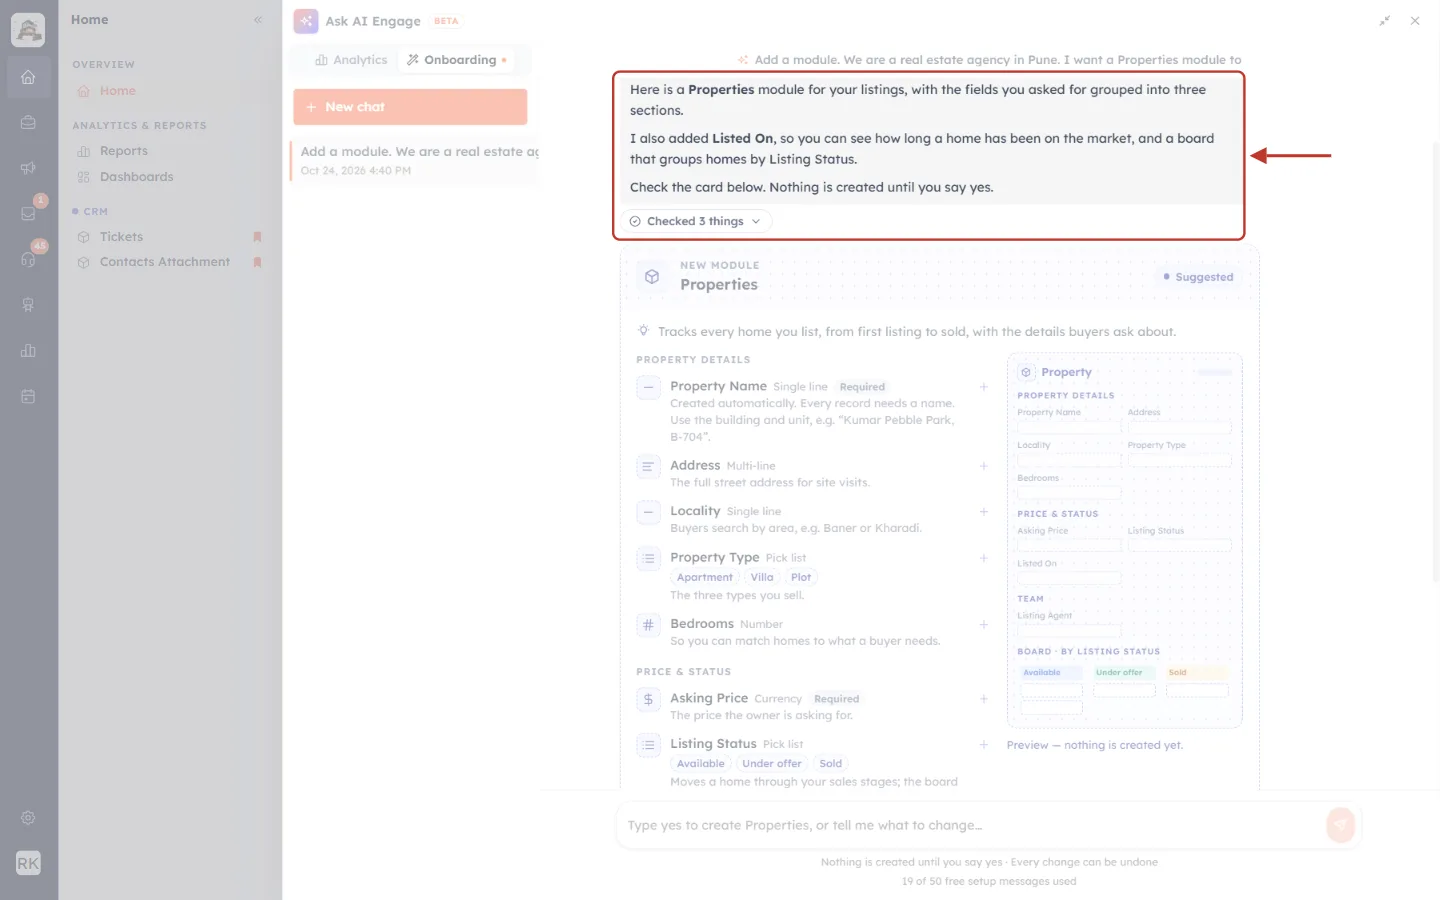Open the home icon in the left rail

[28, 77]
